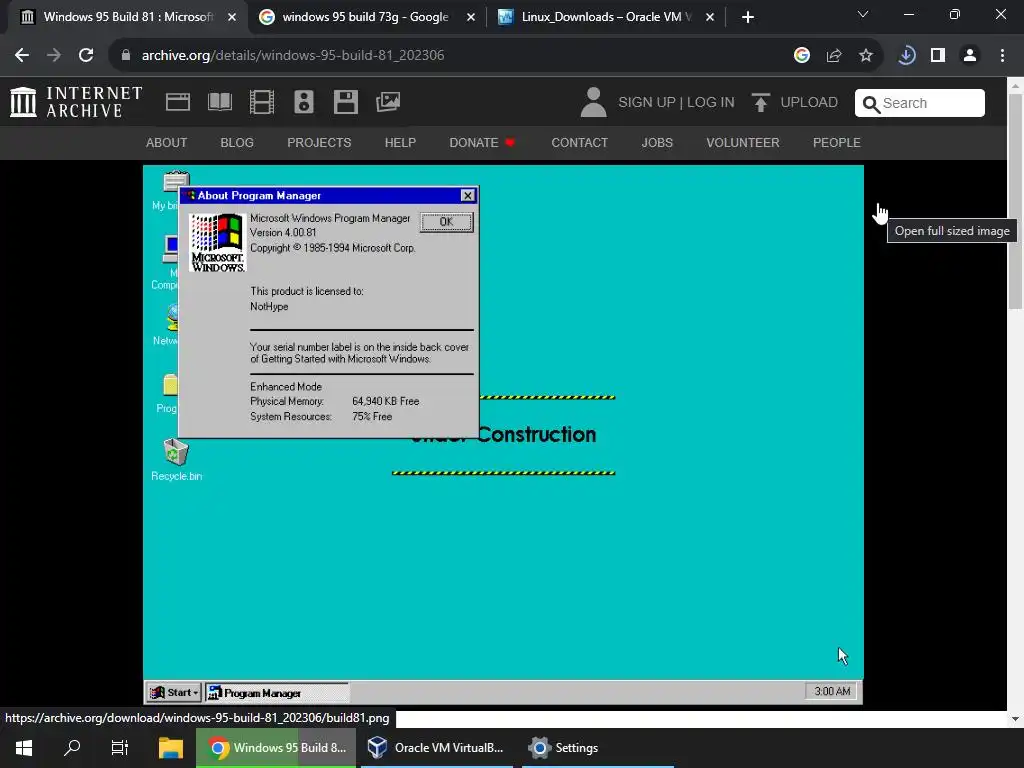Viewport: 1024px width, 768px height.
Task: Open File Explorer from taskbar
Action: [x=170, y=748]
